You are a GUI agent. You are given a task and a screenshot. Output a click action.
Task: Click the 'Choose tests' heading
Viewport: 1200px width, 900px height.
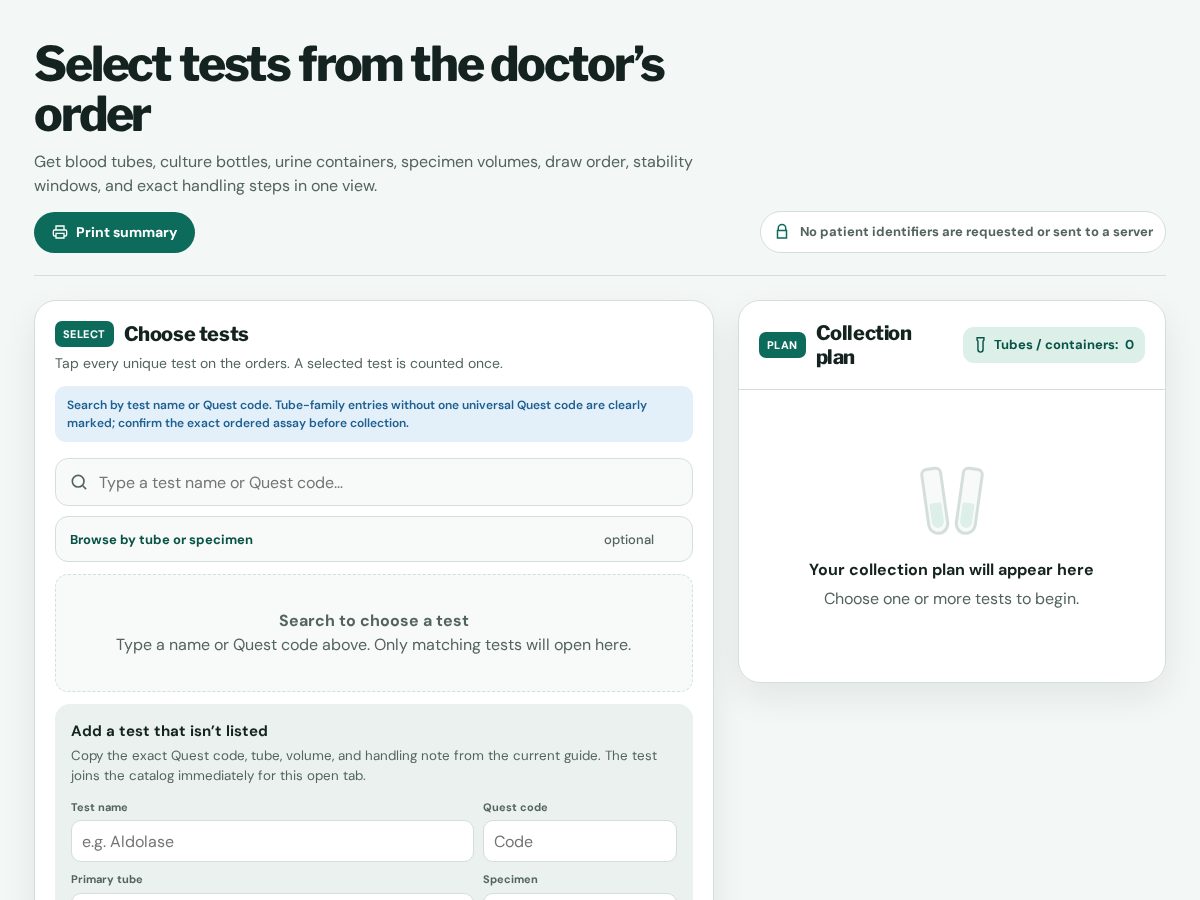(x=186, y=334)
